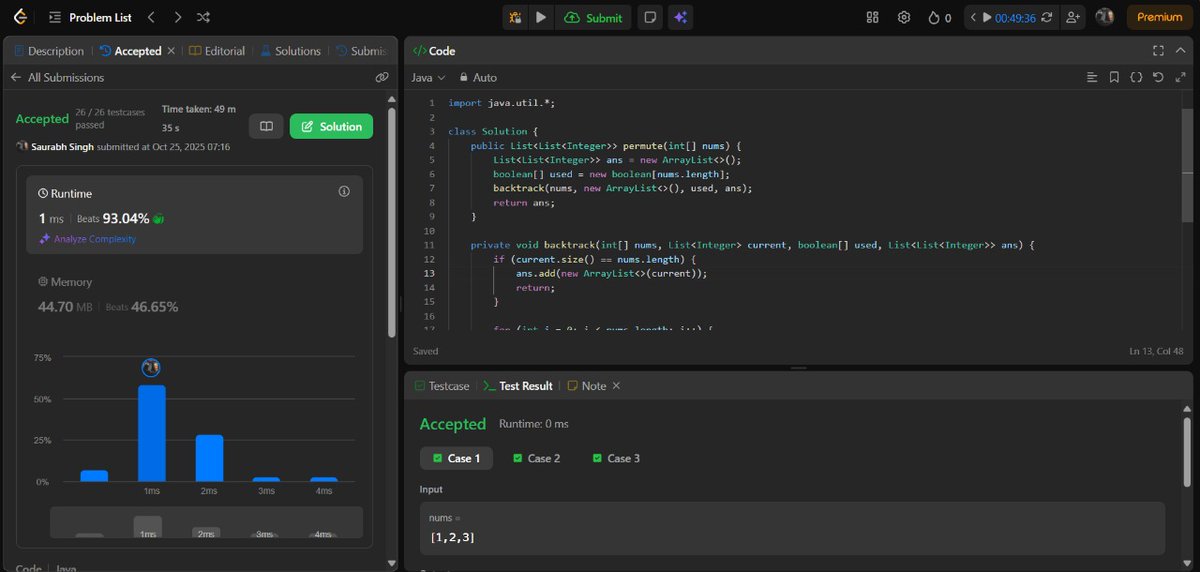This screenshot has height=572, width=1200.
Task: Select Case 1 test result
Action: click(456, 458)
